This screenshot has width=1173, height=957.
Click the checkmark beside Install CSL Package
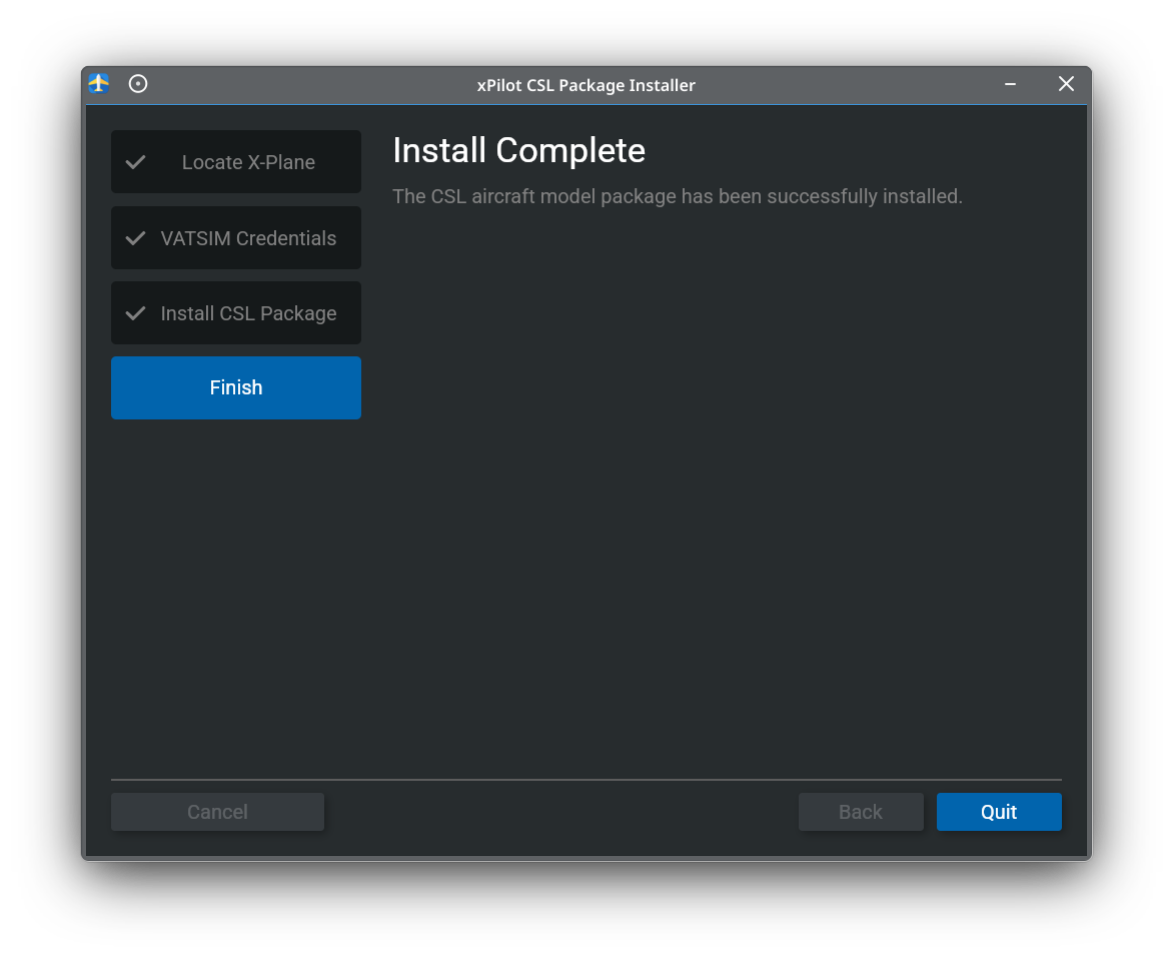click(x=135, y=313)
